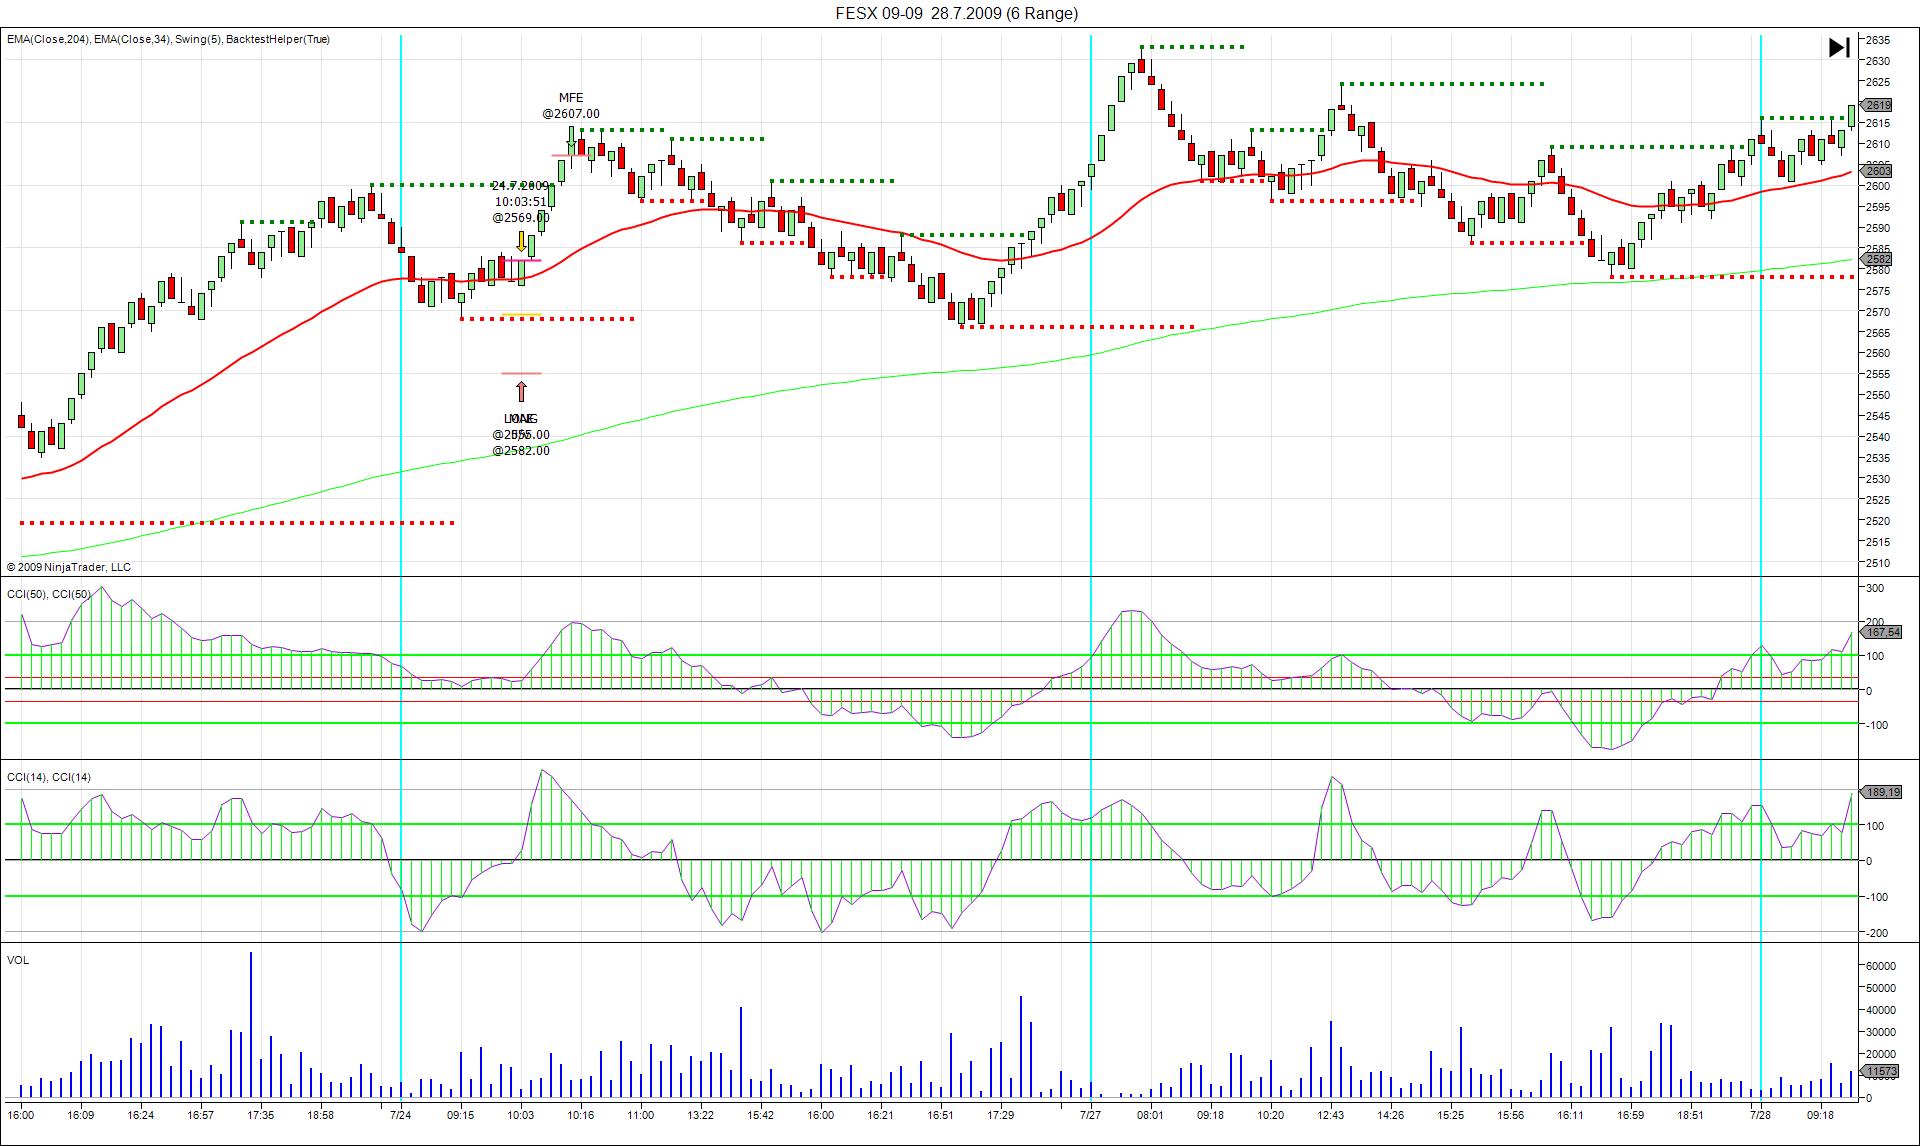Click the 7/24 date on time axis
This screenshot has width=1920, height=1146.
click(x=400, y=1115)
